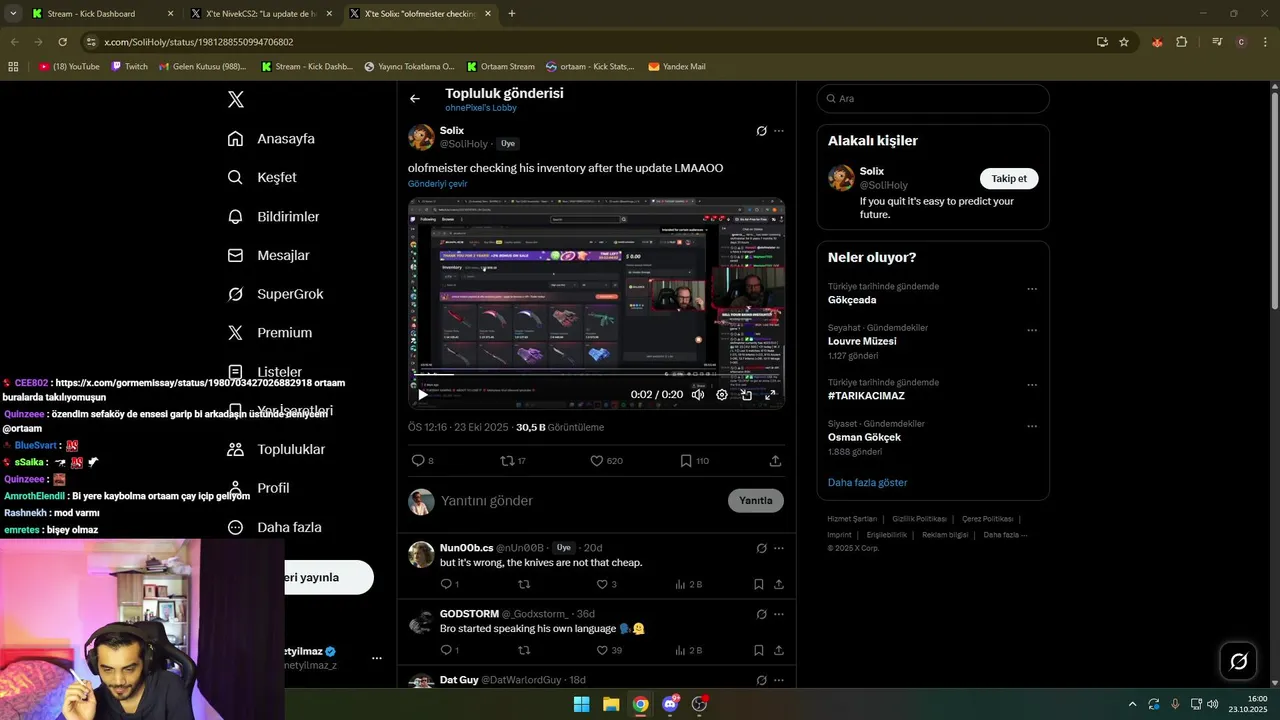Open Twitch bookmark in bookmarks bar

pos(129,67)
